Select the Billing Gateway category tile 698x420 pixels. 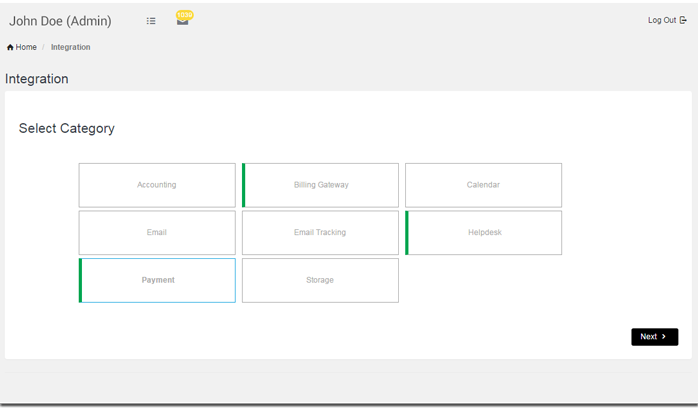[321, 185]
